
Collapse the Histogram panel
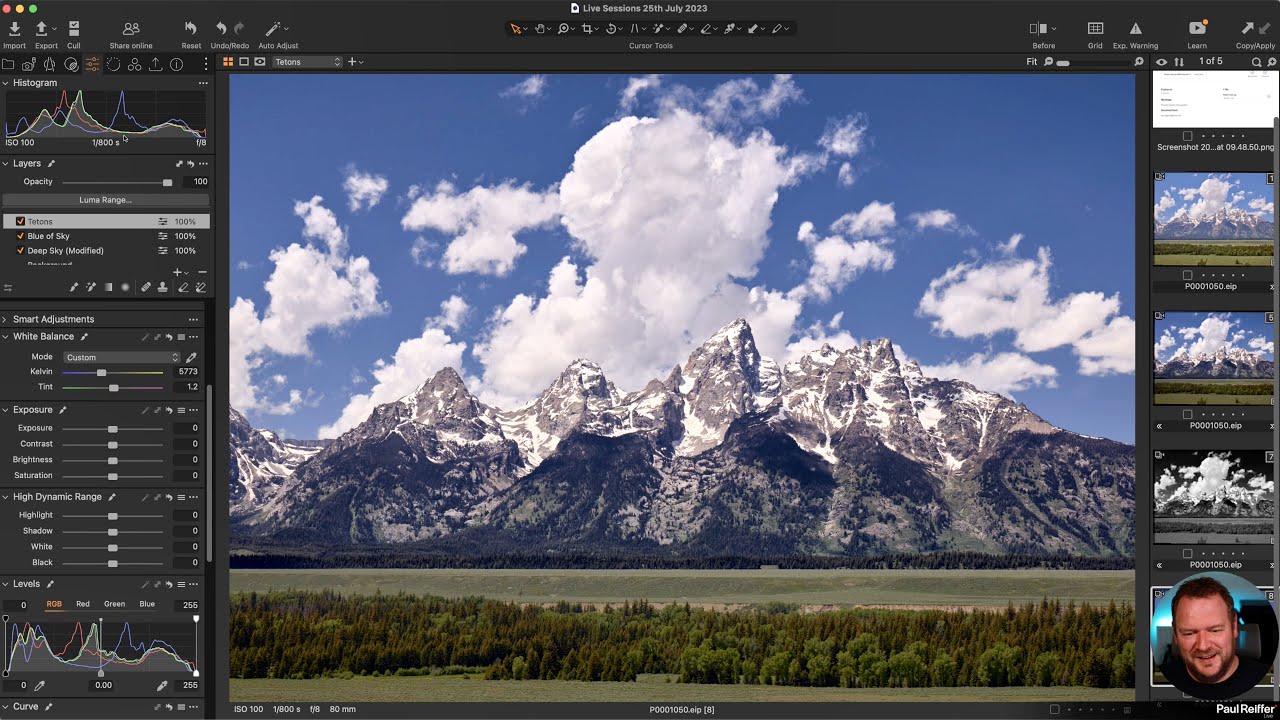[6, 83]
